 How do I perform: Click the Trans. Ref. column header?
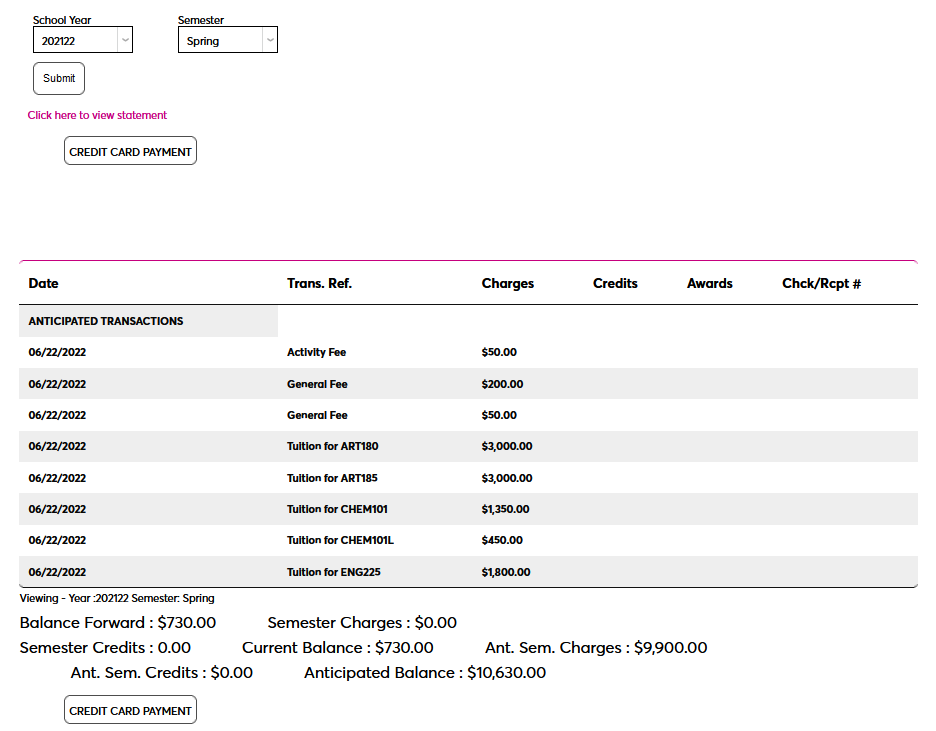[x=319, y=284]
